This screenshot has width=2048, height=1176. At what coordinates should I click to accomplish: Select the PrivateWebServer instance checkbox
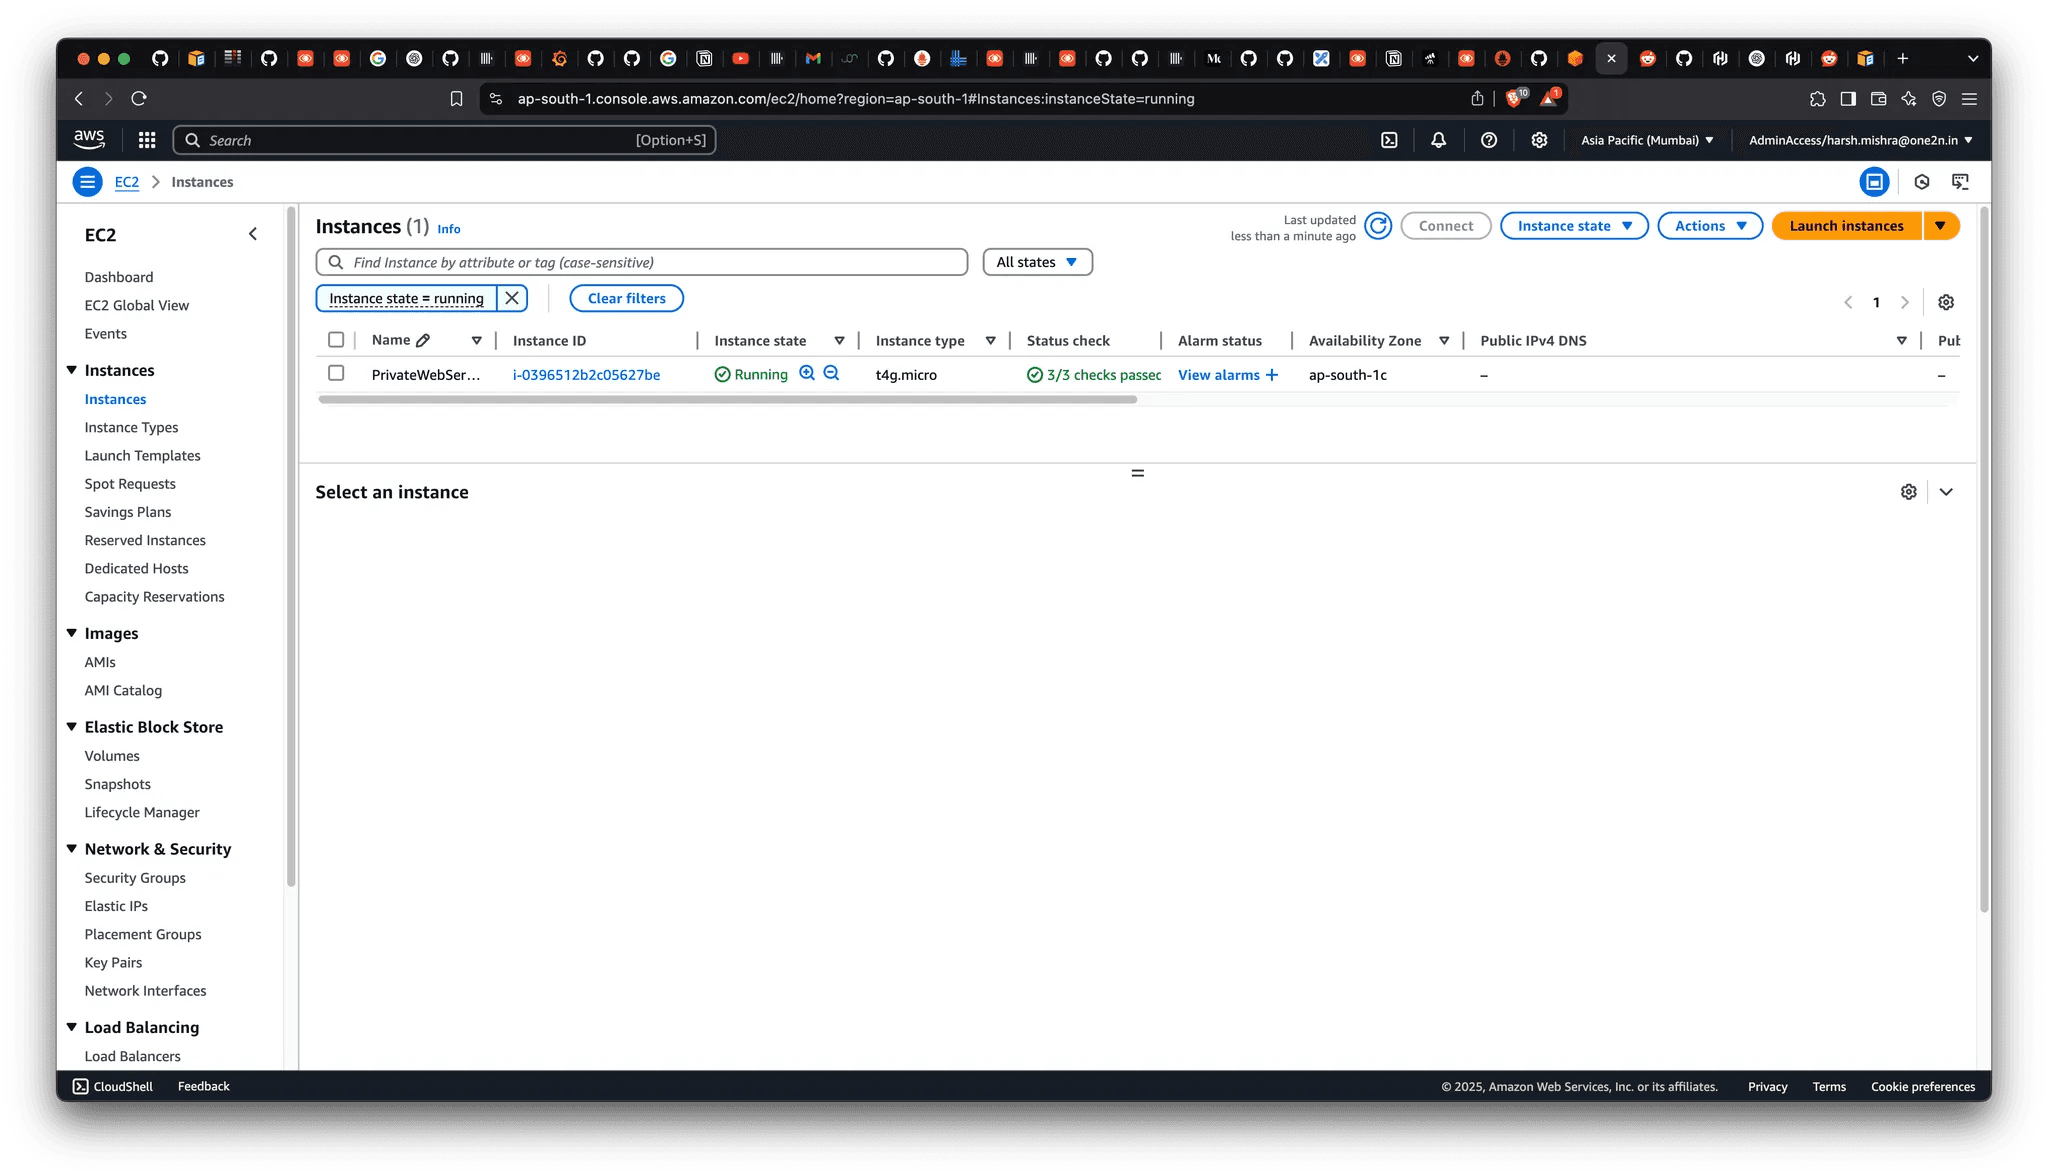[x=336, y=373]
